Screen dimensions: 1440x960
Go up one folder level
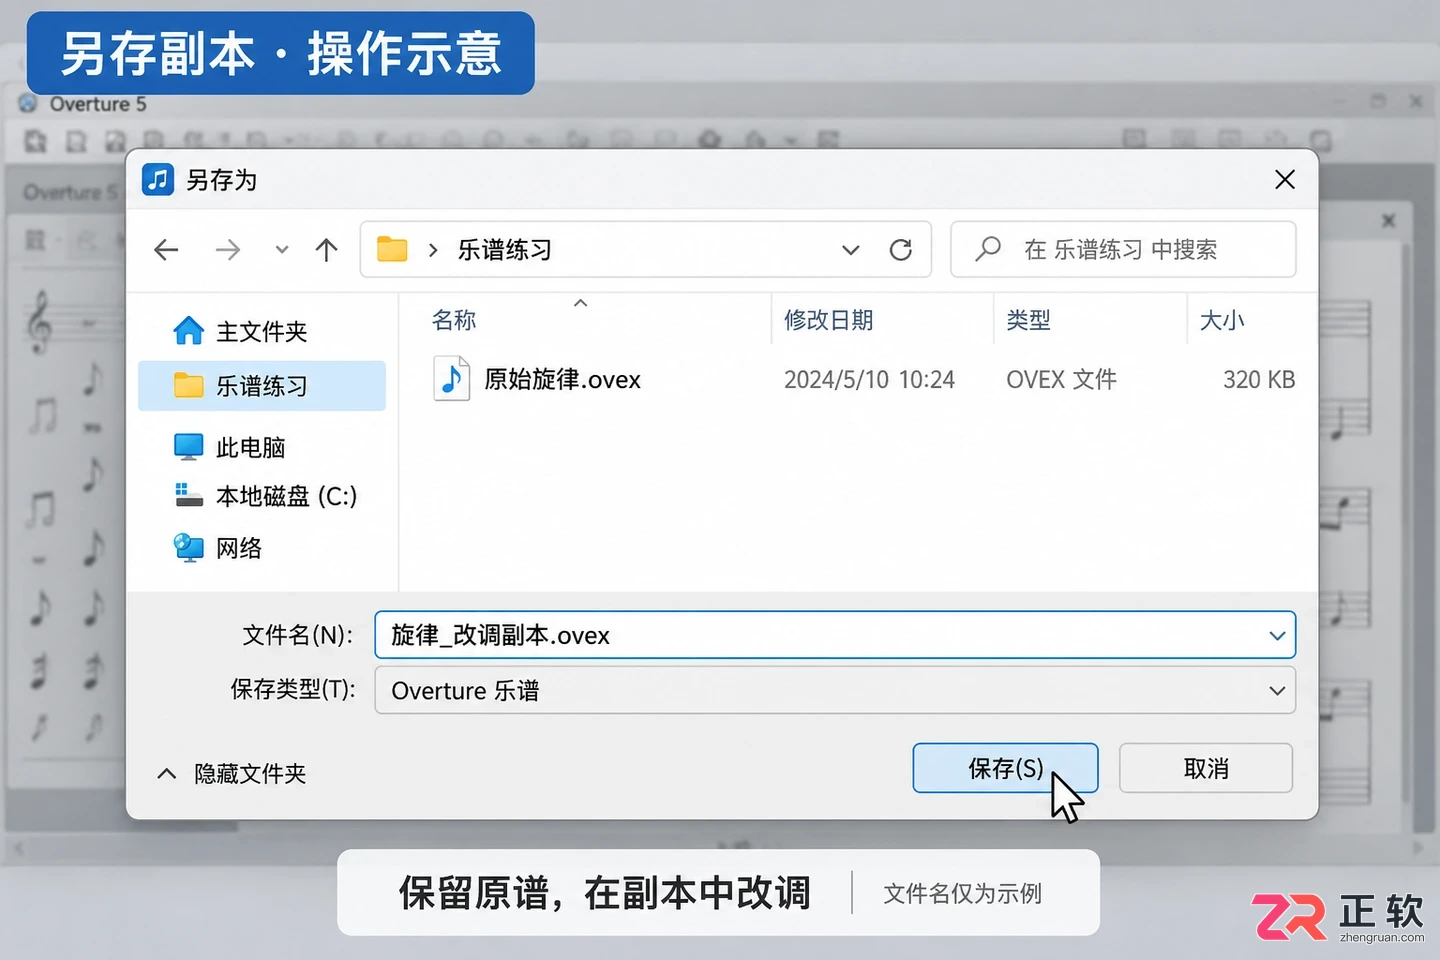click(327, 250)
